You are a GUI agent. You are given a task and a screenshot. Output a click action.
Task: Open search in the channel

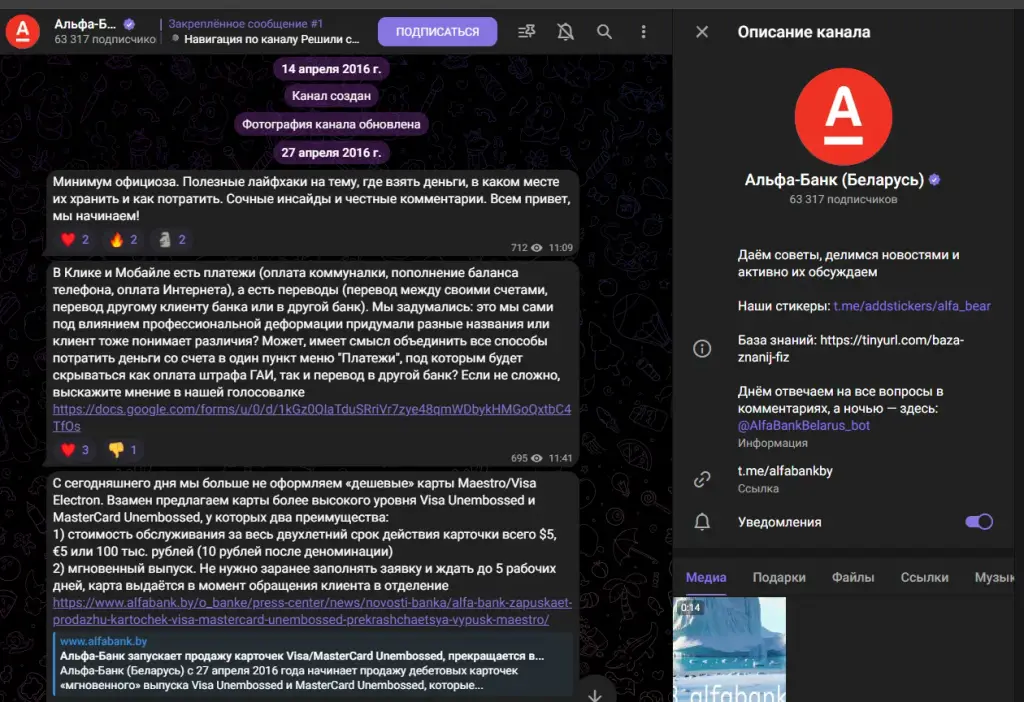[604, 31]
